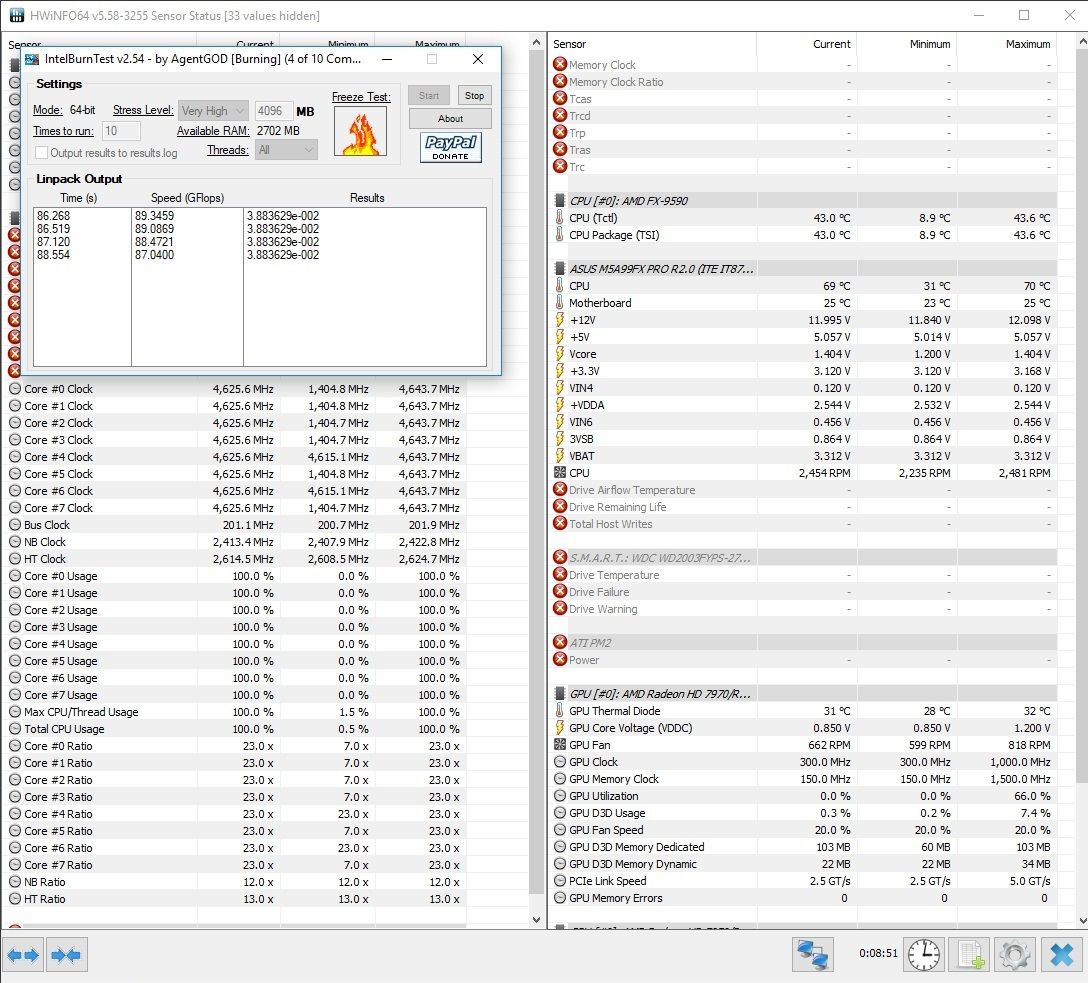
Task: Click the Motherboard thermometer icon
Action: (x=559, y=302)
